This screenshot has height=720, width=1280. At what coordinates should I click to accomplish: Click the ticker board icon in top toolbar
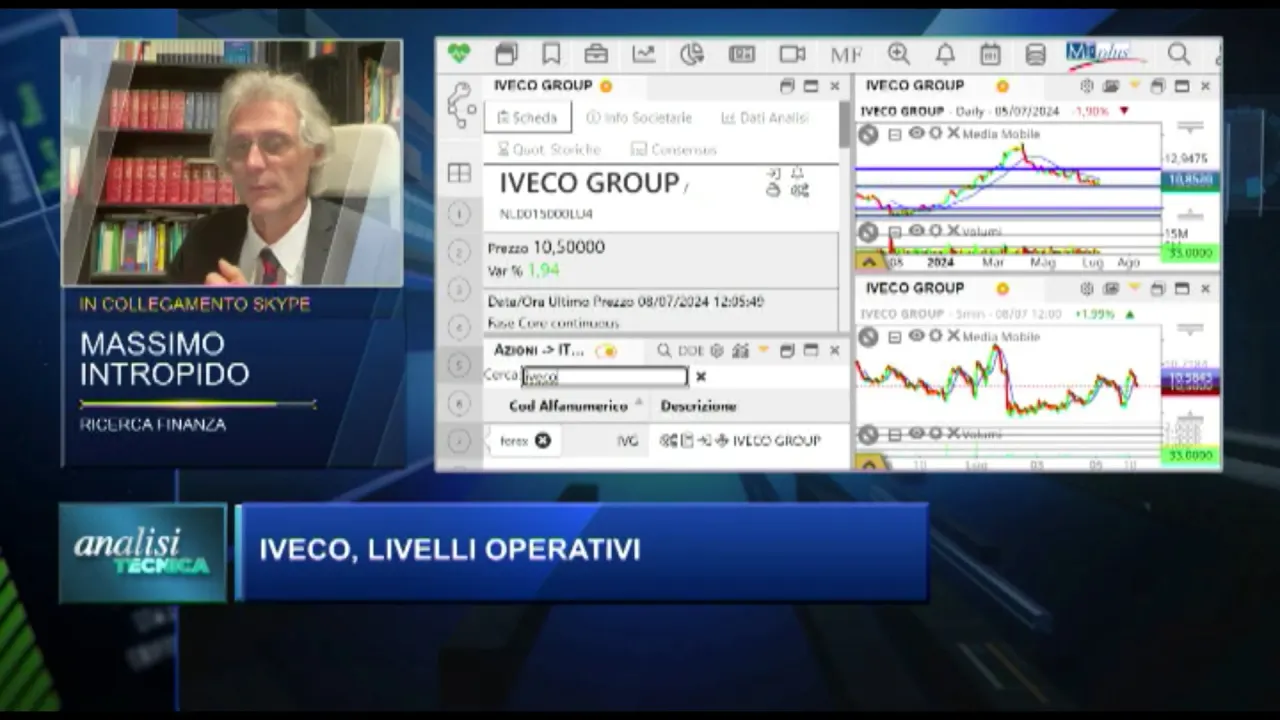click(x=742, y=54)
